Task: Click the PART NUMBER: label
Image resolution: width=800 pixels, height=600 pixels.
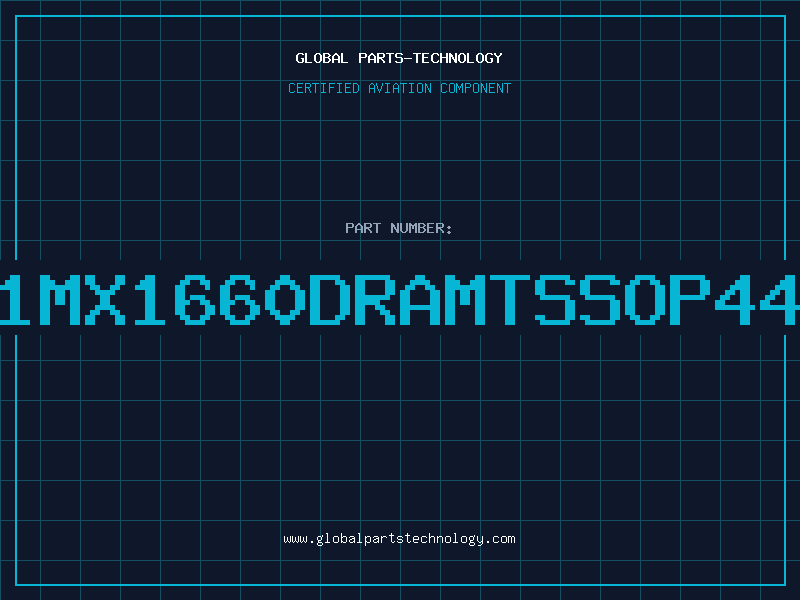Action: pos(399,228)
